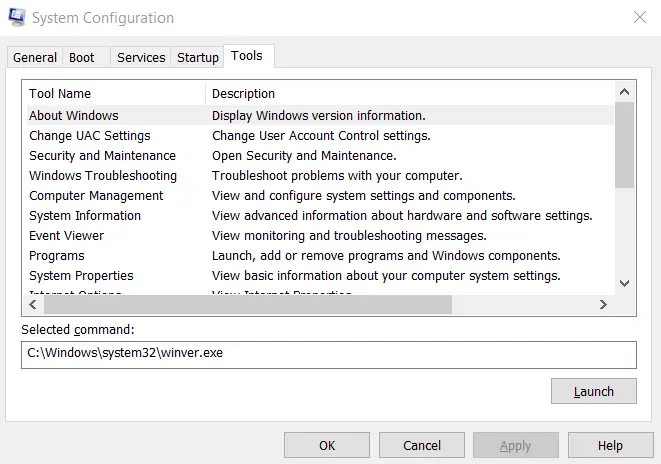
Task: Close the System Configuration window
Action: click(x=639, y=18)
